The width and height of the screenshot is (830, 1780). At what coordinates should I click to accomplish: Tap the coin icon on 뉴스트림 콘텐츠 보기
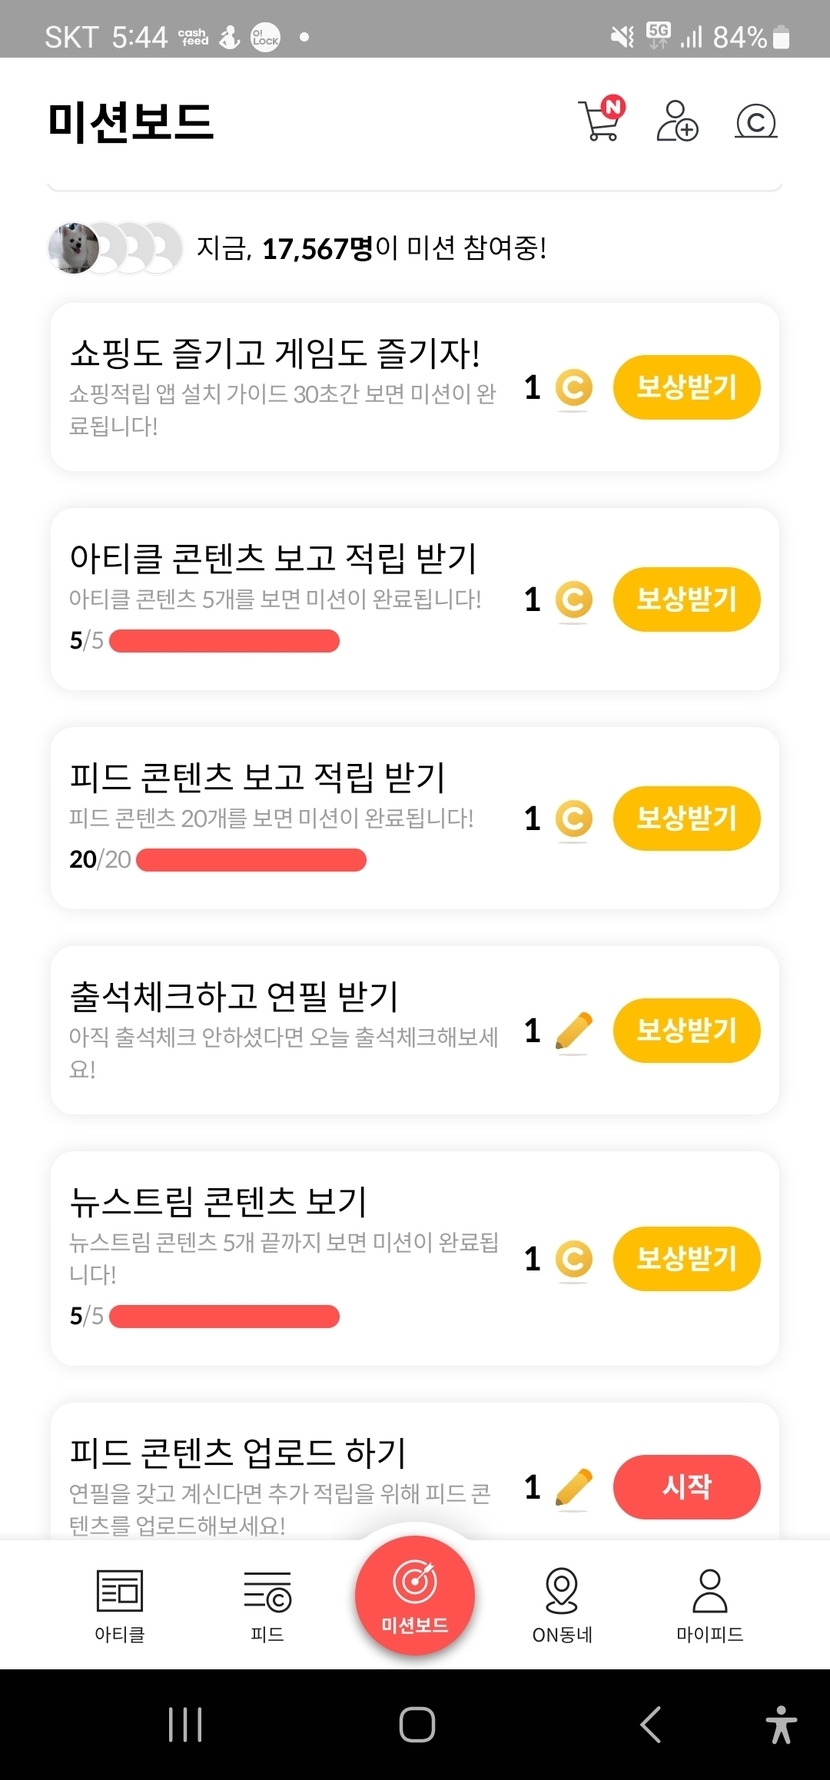(573, 1259)
